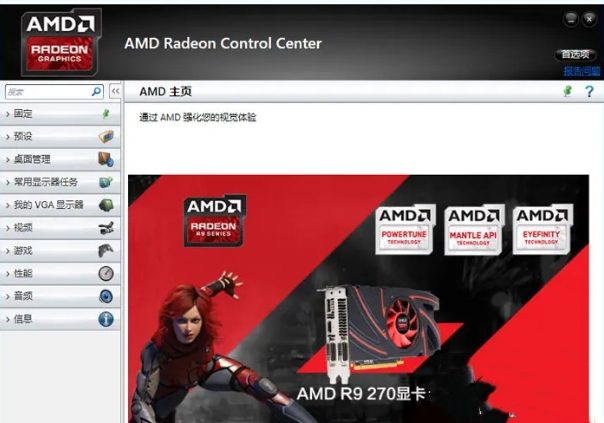Expand the 固定 section

[61, 114]
